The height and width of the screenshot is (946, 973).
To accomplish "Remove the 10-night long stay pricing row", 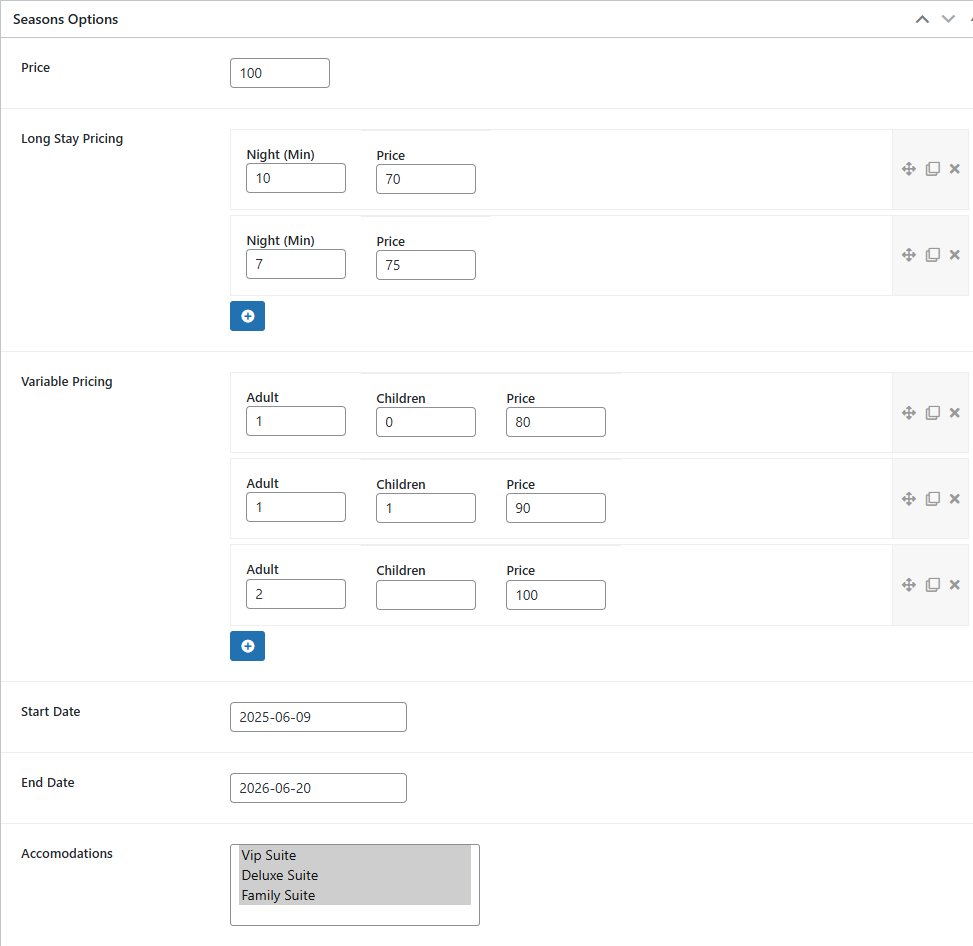I will [954, 169].
